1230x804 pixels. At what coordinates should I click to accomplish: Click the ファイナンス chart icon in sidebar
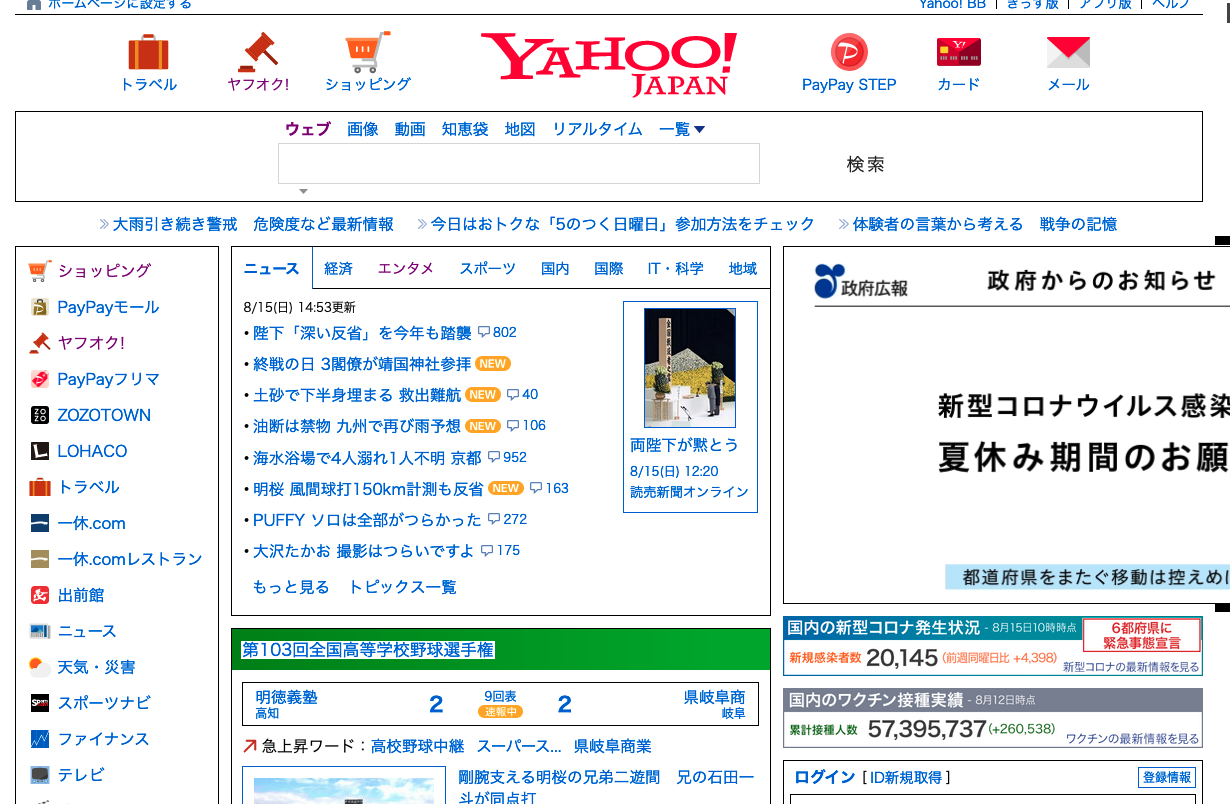40,739
